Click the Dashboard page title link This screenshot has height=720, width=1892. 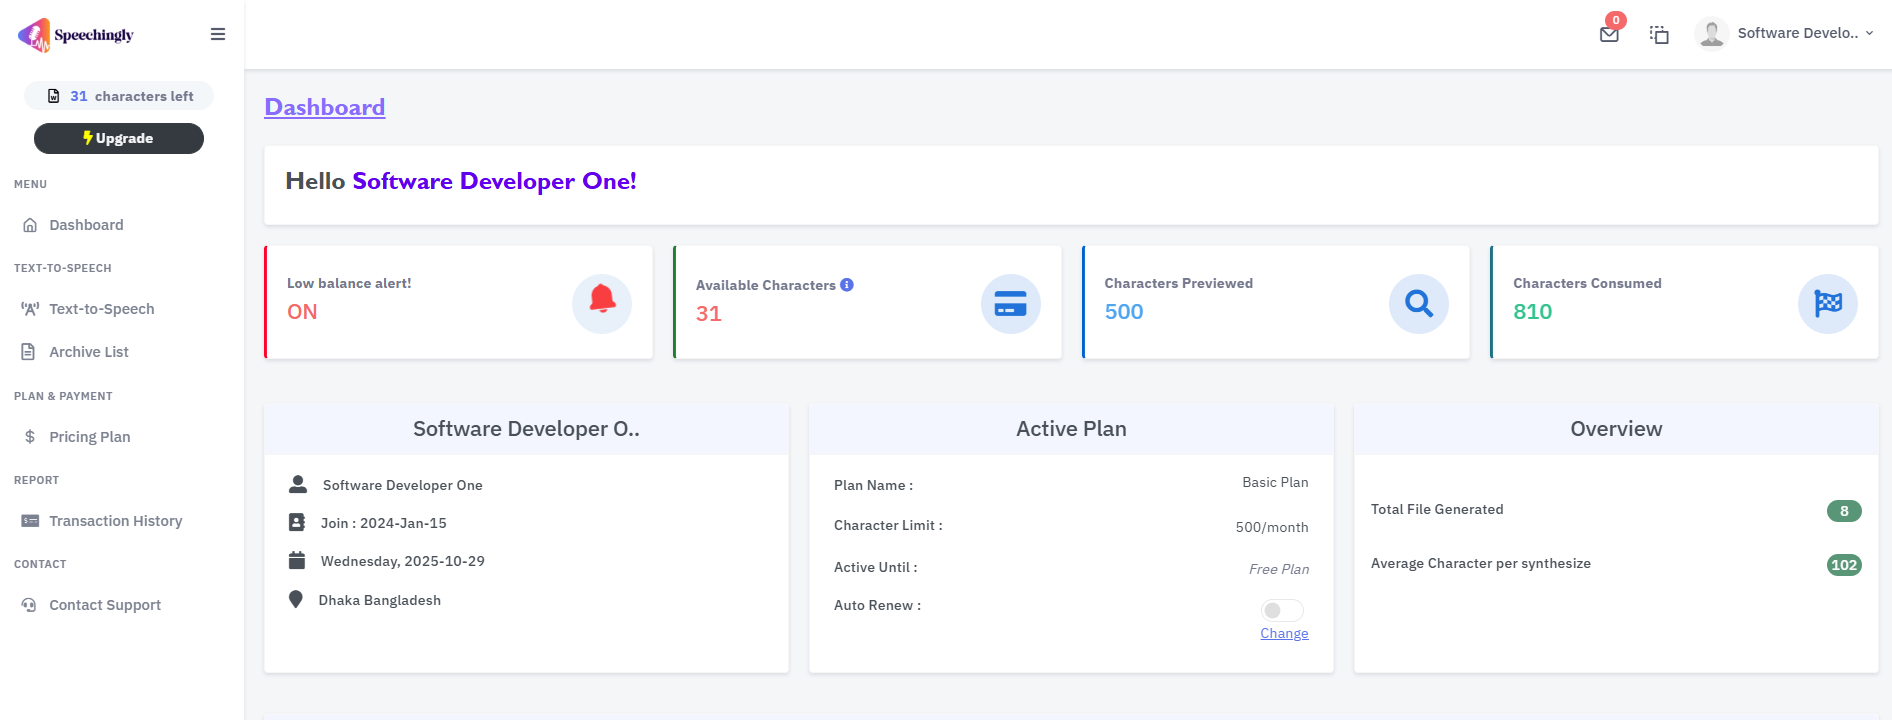[x=324, y=107]
